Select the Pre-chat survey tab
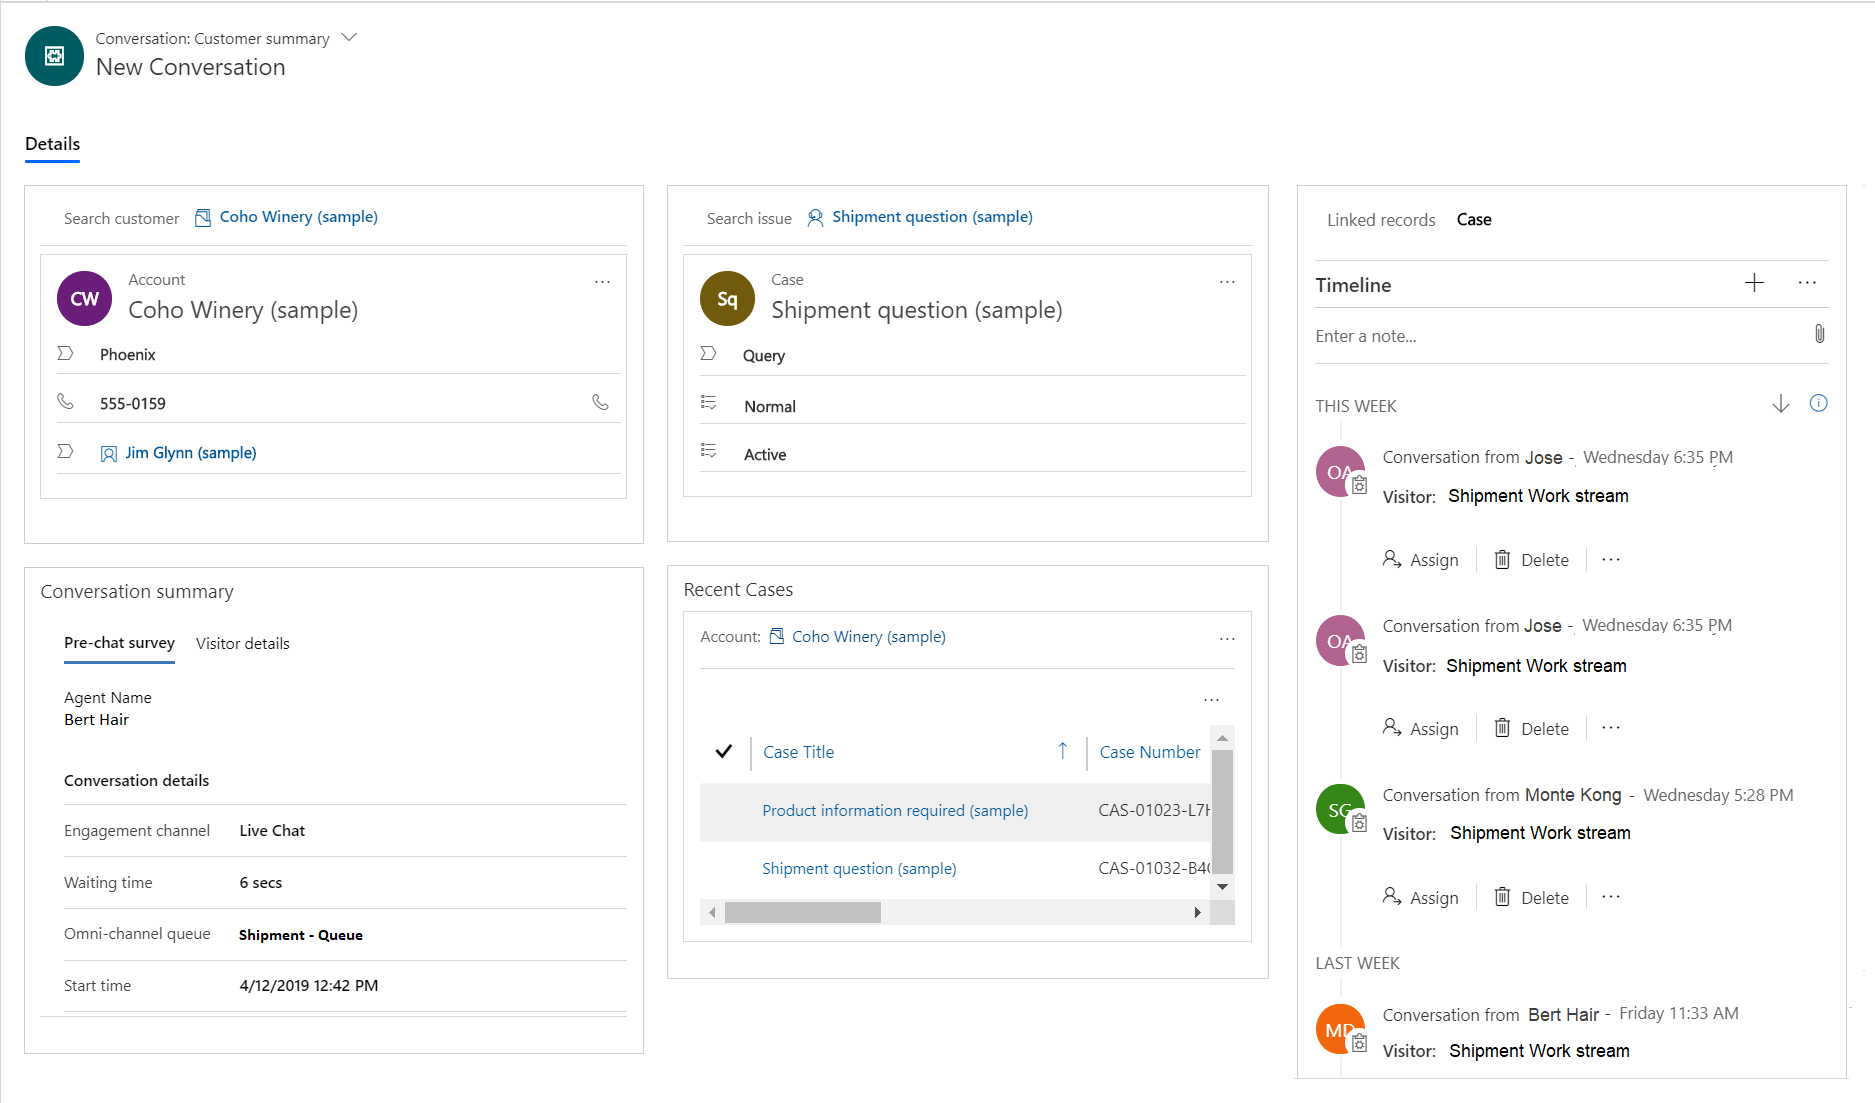Screen dimensions: 1875x1103 [x=118, y=643]
